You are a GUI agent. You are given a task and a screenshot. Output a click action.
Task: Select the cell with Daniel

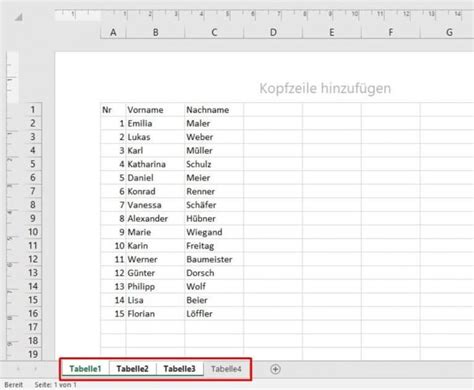coord(155,178)
